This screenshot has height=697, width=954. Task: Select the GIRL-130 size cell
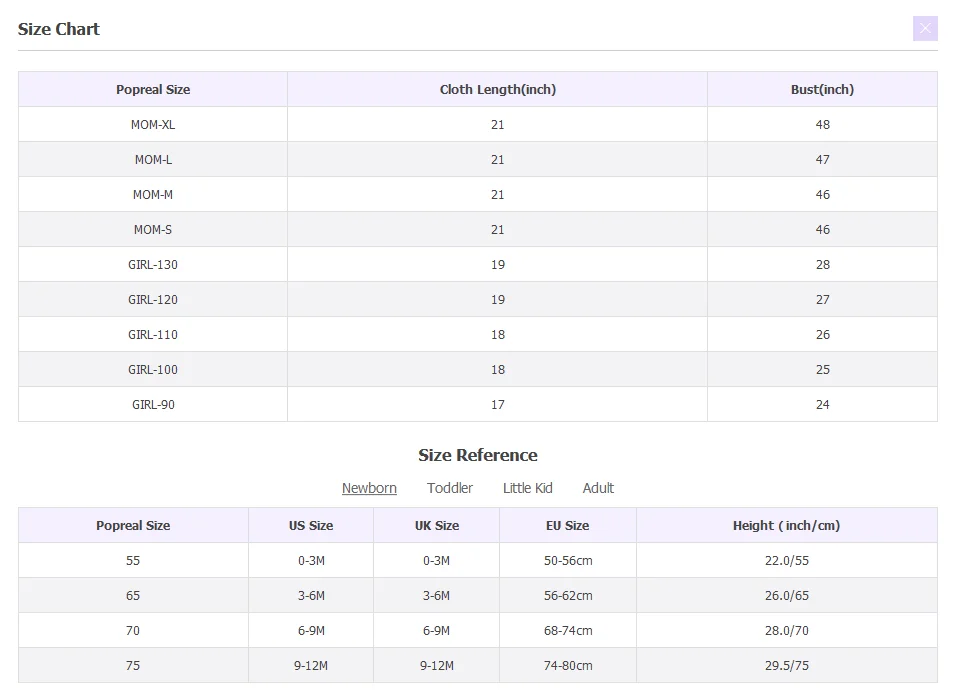click(153, 264)
